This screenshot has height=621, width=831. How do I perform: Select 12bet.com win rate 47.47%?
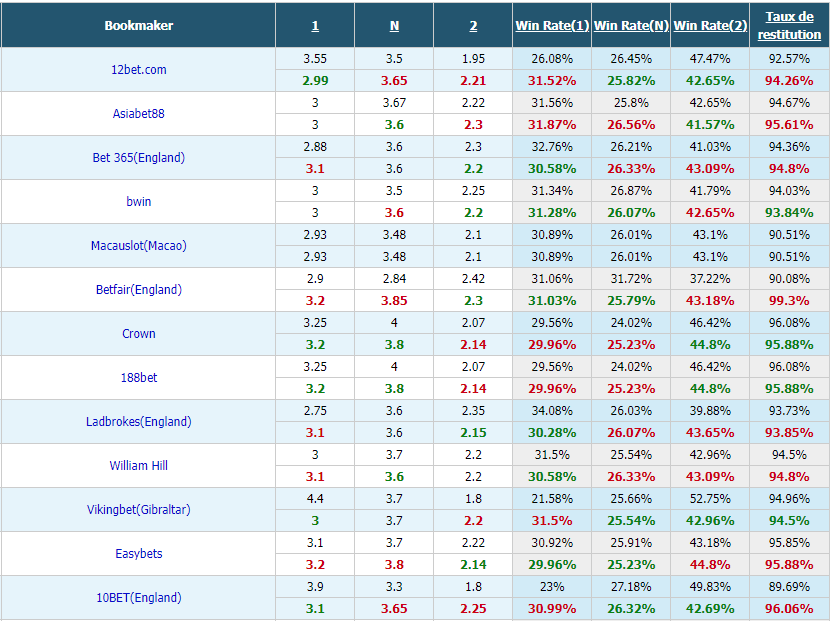click(x=710, y=59)
